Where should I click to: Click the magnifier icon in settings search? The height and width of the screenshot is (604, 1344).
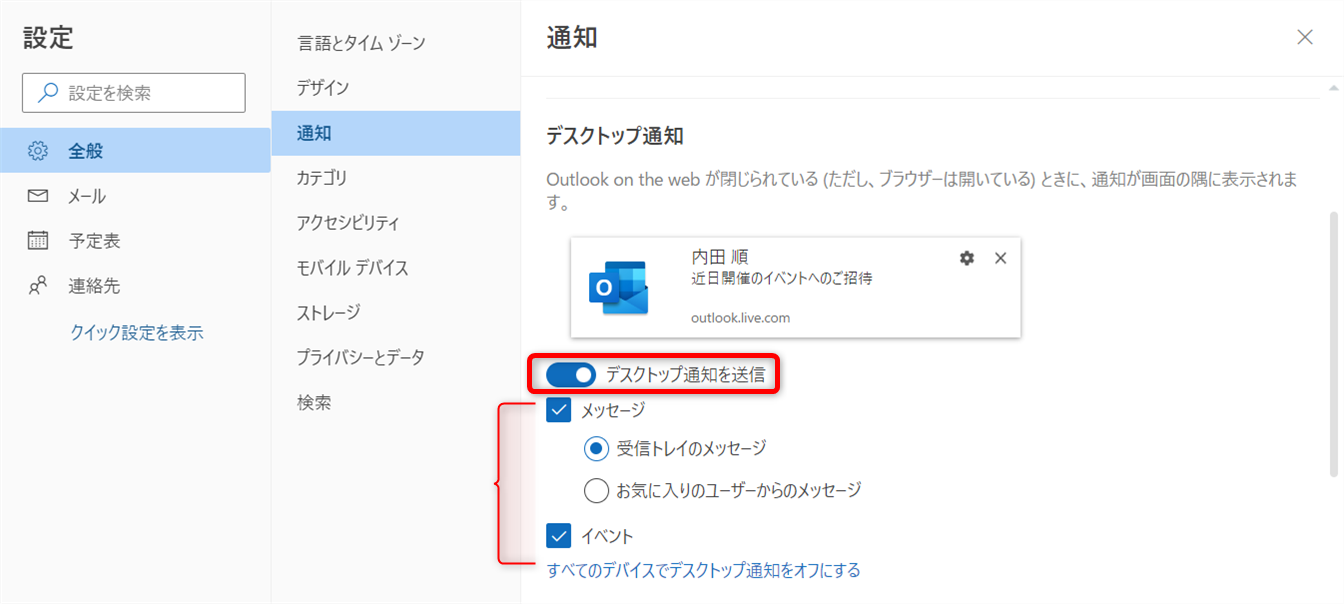click(47, 93)
